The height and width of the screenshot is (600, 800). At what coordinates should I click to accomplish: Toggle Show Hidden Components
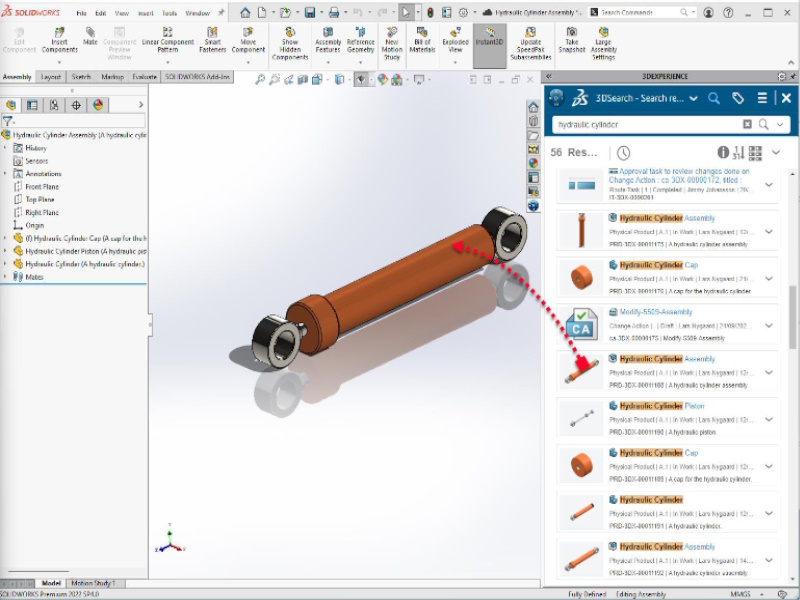[290, 41]
